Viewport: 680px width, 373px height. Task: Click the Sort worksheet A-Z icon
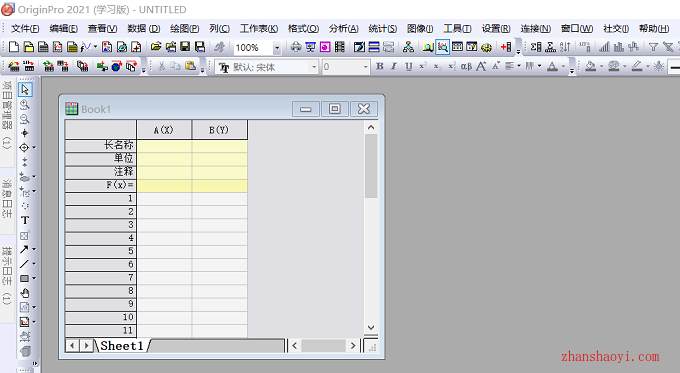[x=565, y=47]
